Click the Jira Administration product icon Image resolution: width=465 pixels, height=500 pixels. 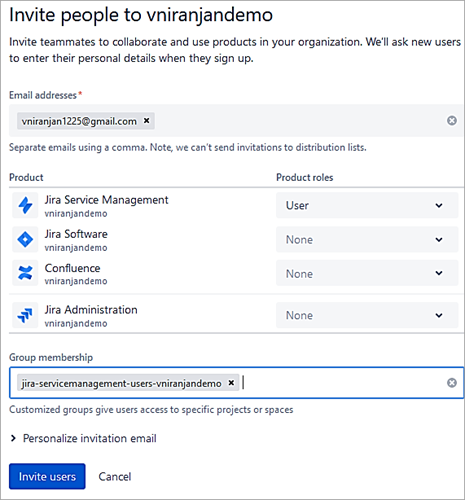(x=25, y=315)
